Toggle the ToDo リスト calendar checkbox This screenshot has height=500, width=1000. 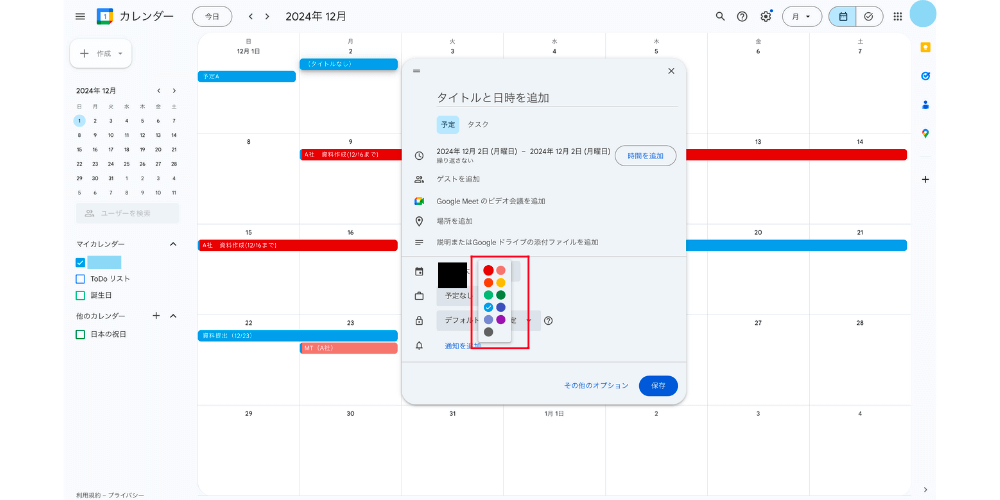coord(80,279)
